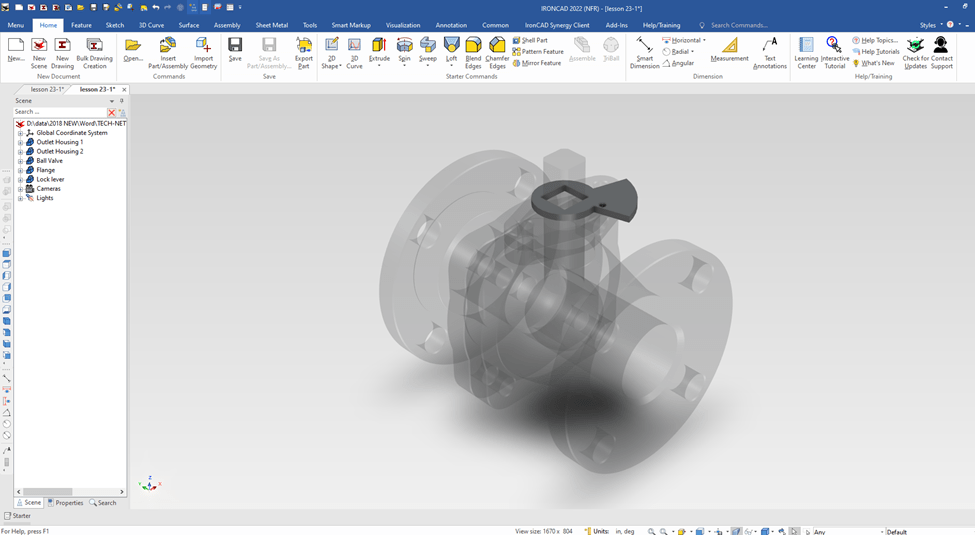975x535 pixels.
Task: Select the Spin tool in the ribbon
Action: tap(404, 45)
